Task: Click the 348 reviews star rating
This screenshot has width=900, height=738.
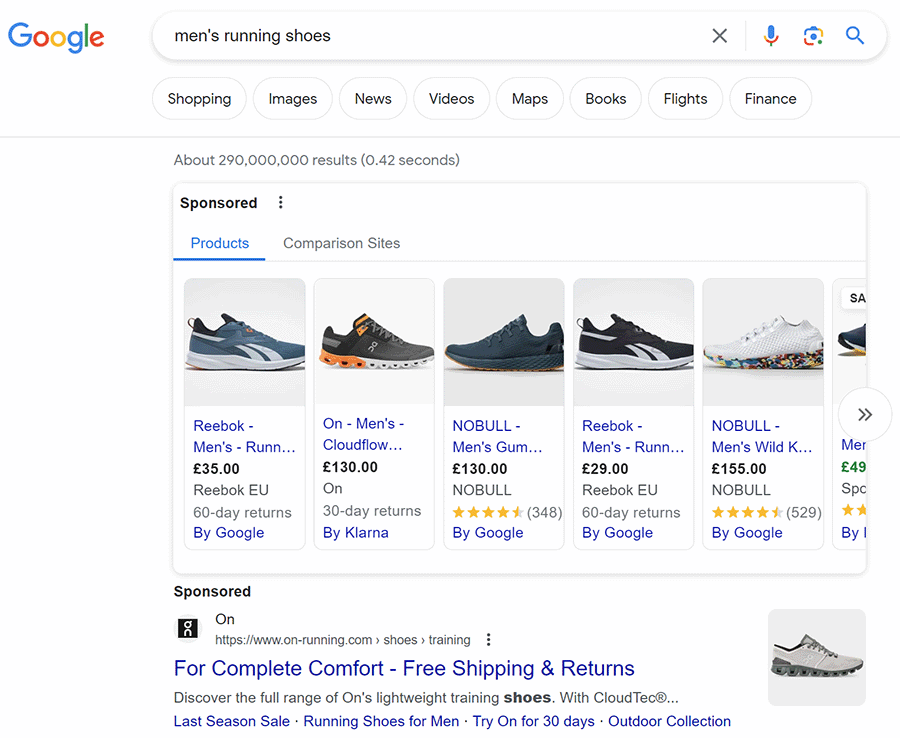Action: pyautogui.click(x=507, y=512)
